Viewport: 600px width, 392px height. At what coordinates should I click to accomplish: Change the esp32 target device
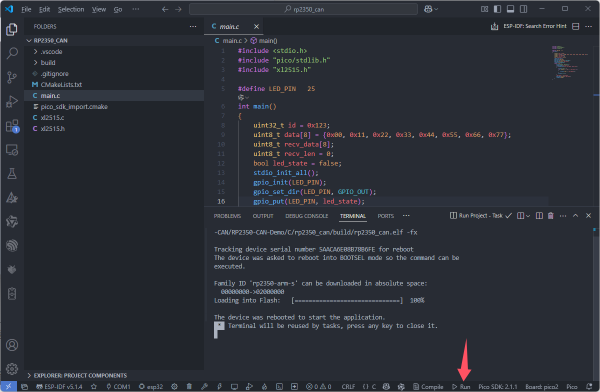click(x=151, y=387)
